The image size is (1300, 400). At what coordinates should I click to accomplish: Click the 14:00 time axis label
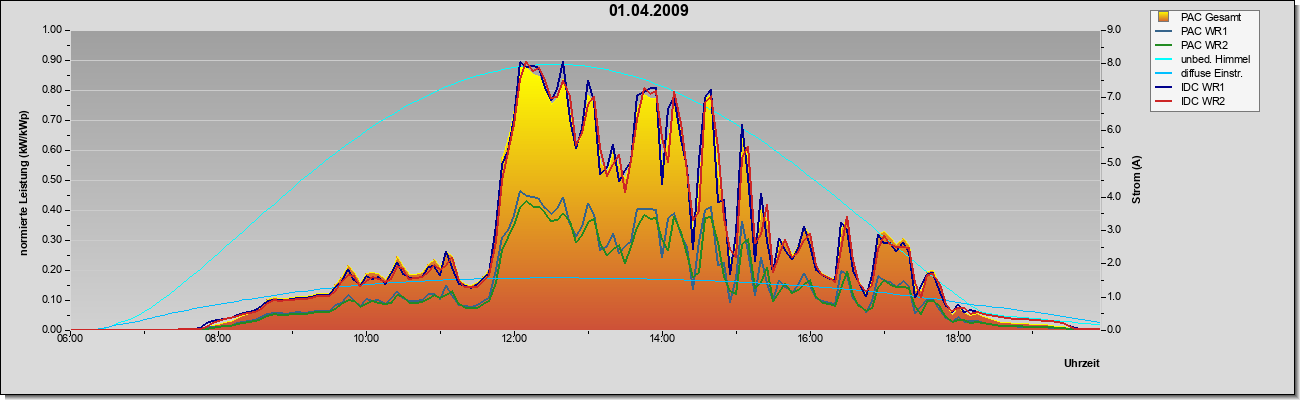[662, 339]
